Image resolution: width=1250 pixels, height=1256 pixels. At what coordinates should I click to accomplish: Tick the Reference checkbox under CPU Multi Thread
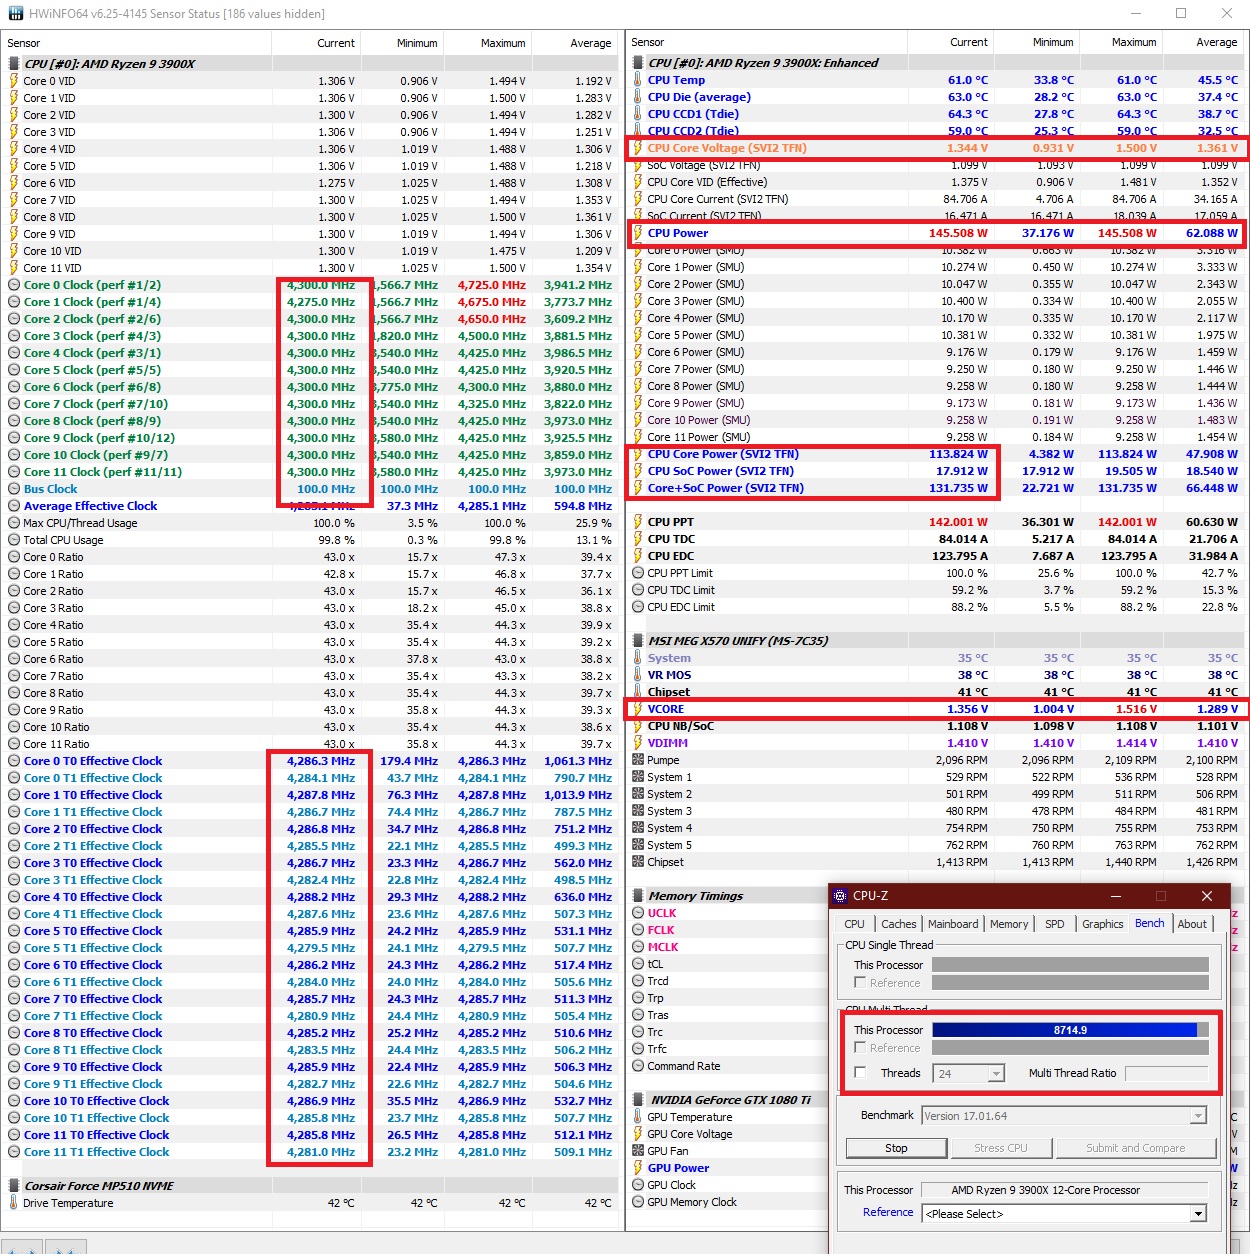[860, 1047]
